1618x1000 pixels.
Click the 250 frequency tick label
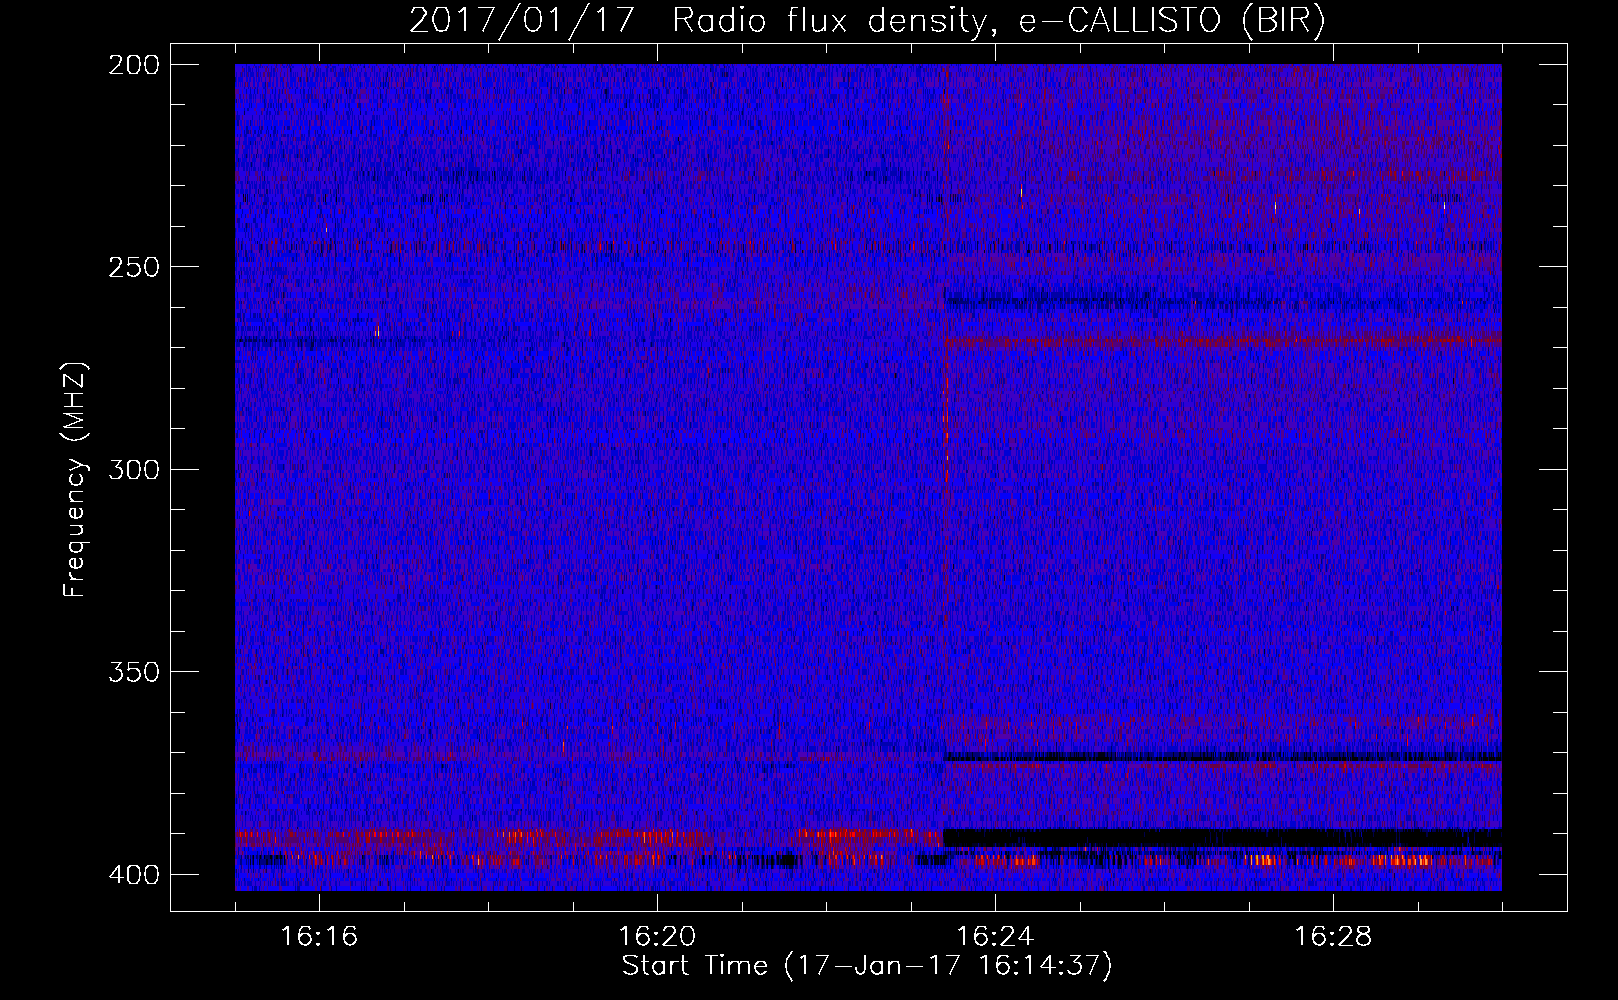(x=133, y=267)
